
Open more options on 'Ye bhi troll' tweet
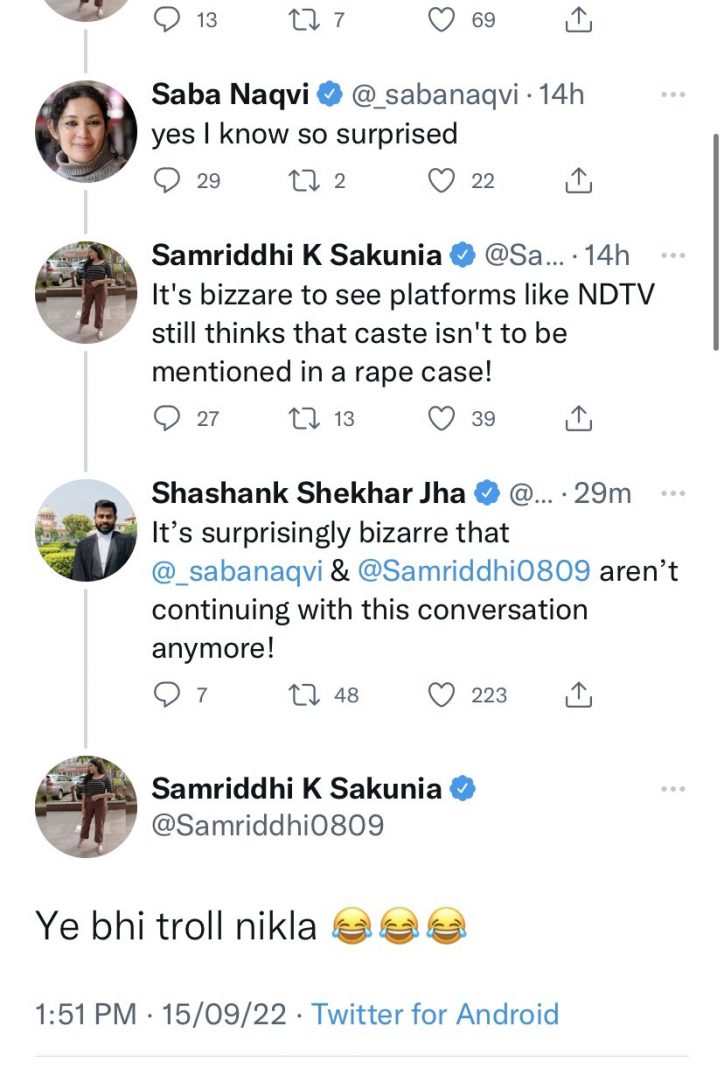click(673, 789)
